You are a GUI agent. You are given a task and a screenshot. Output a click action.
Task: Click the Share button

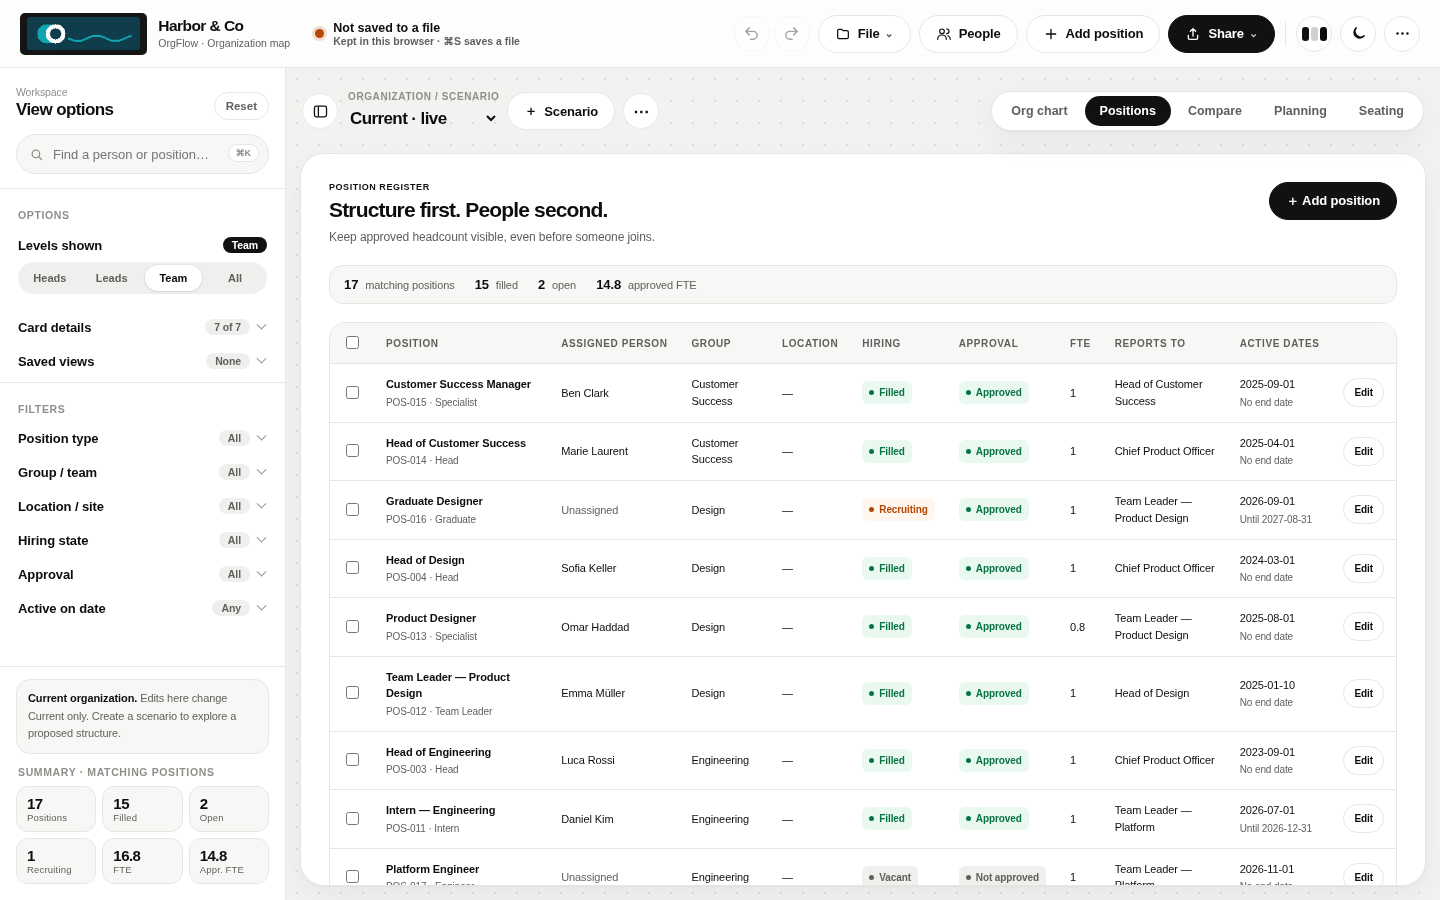[x=1221, y=34]
